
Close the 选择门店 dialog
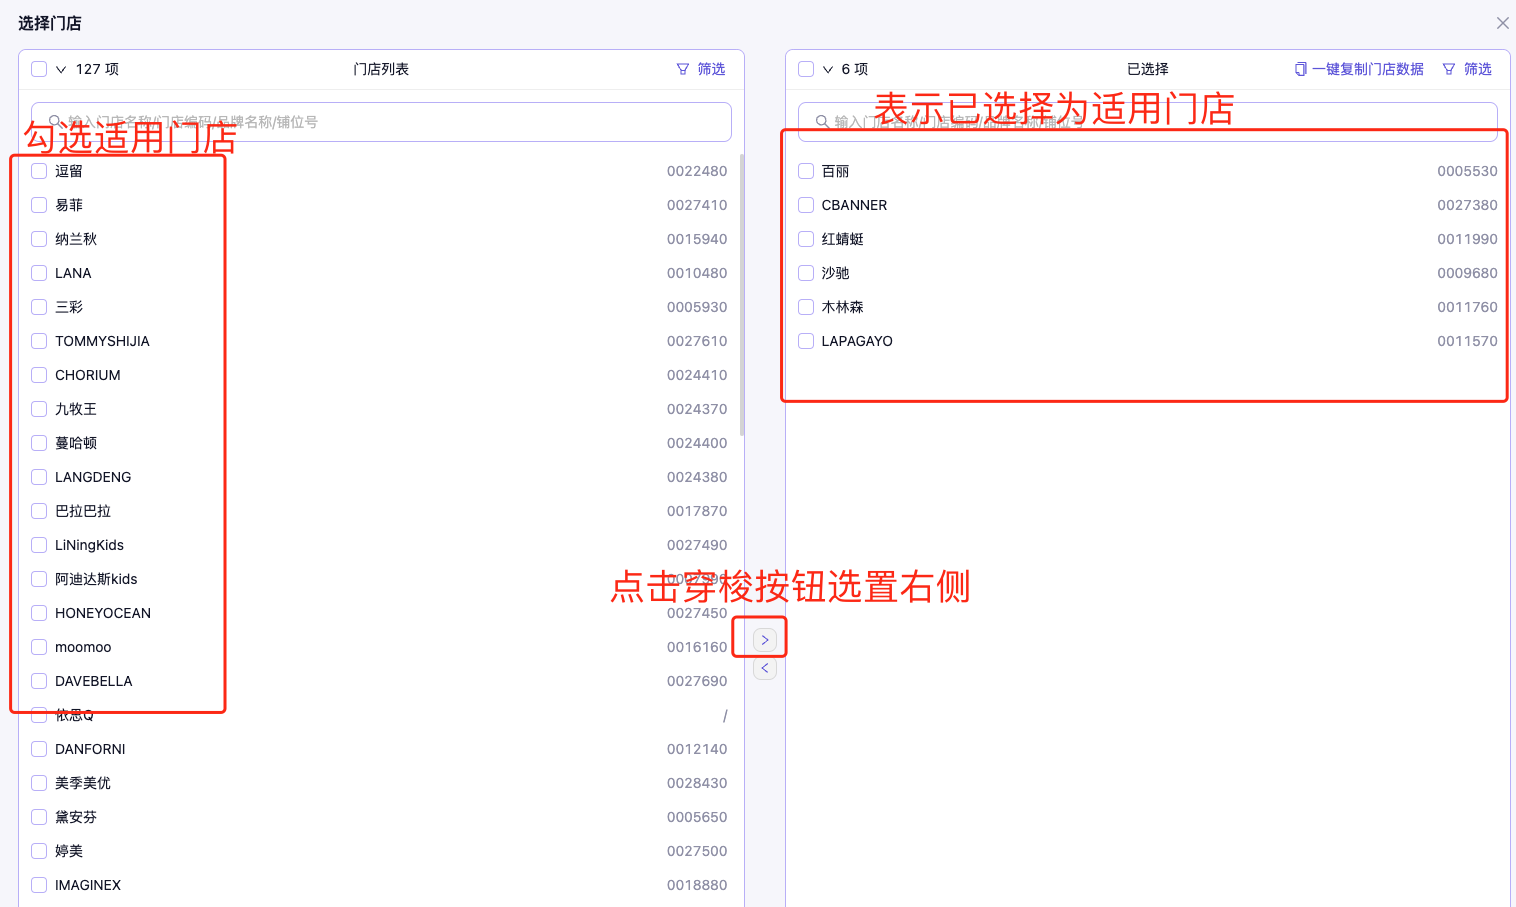[1502, 23]
